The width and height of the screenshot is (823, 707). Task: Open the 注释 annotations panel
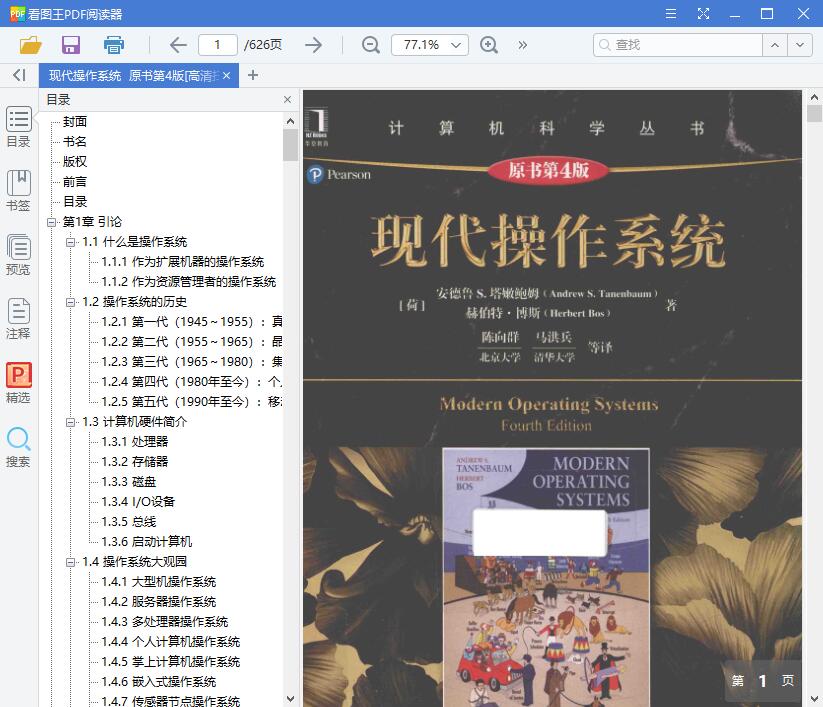click(x=18, y=319)
